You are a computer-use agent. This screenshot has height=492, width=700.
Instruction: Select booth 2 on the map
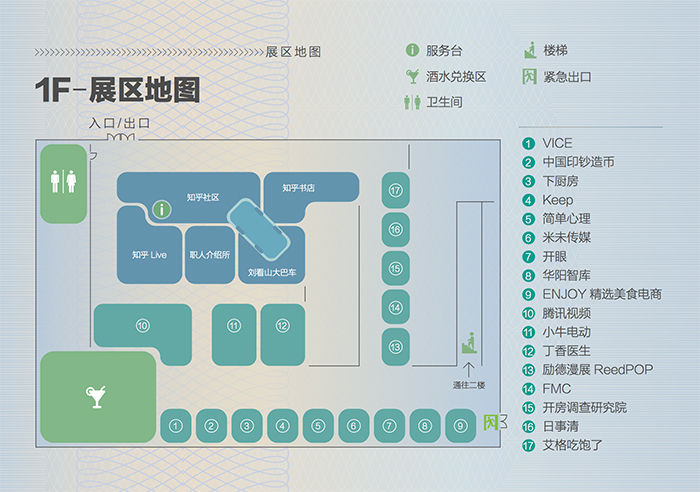pos(211,426)
